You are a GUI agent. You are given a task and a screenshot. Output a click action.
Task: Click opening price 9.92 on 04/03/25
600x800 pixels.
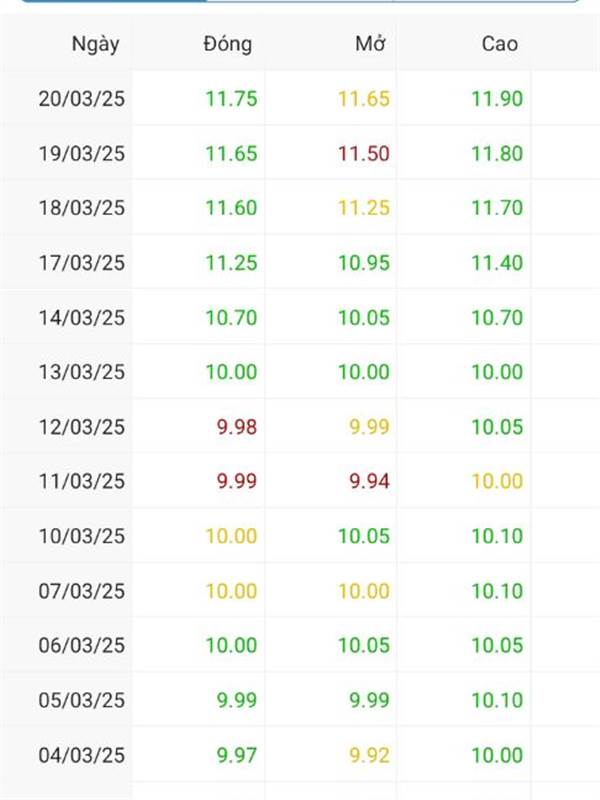369,755
